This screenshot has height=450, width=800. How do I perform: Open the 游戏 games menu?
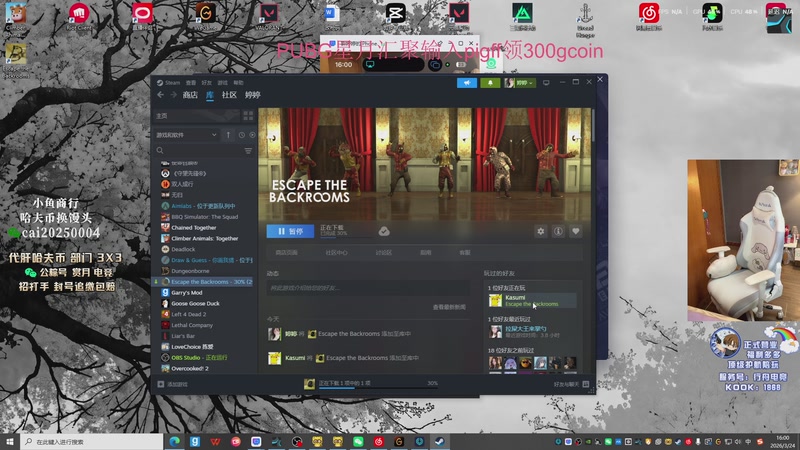(x=223, y=83)
